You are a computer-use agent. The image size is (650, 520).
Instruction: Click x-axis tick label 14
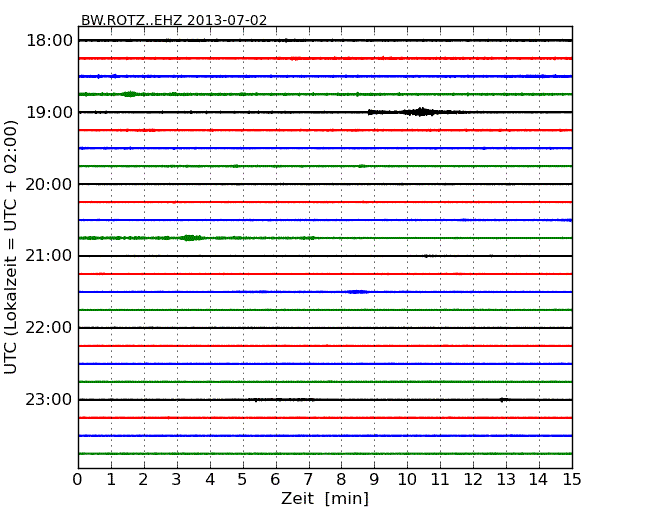[539, 479]
